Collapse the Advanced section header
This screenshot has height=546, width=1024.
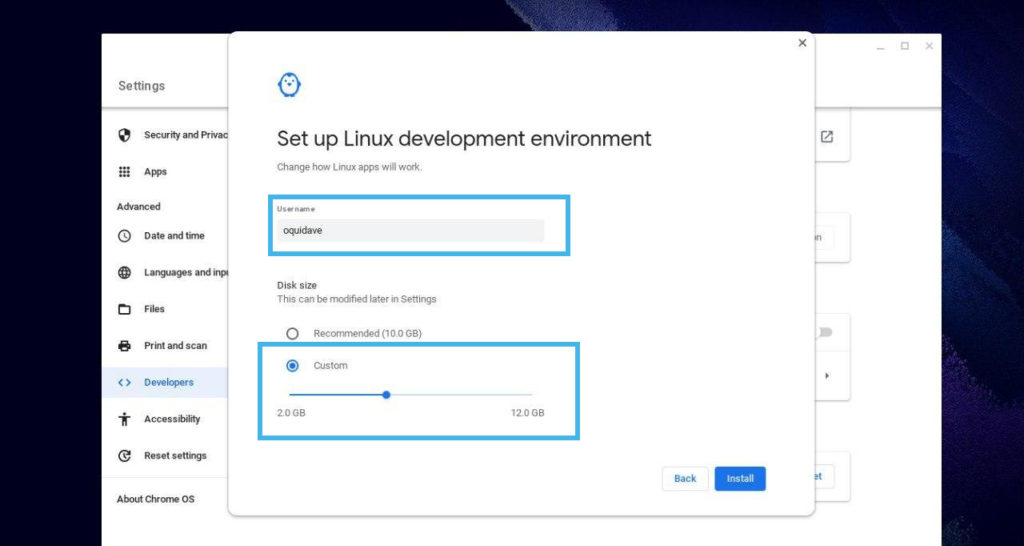click(x=138, y=206)
